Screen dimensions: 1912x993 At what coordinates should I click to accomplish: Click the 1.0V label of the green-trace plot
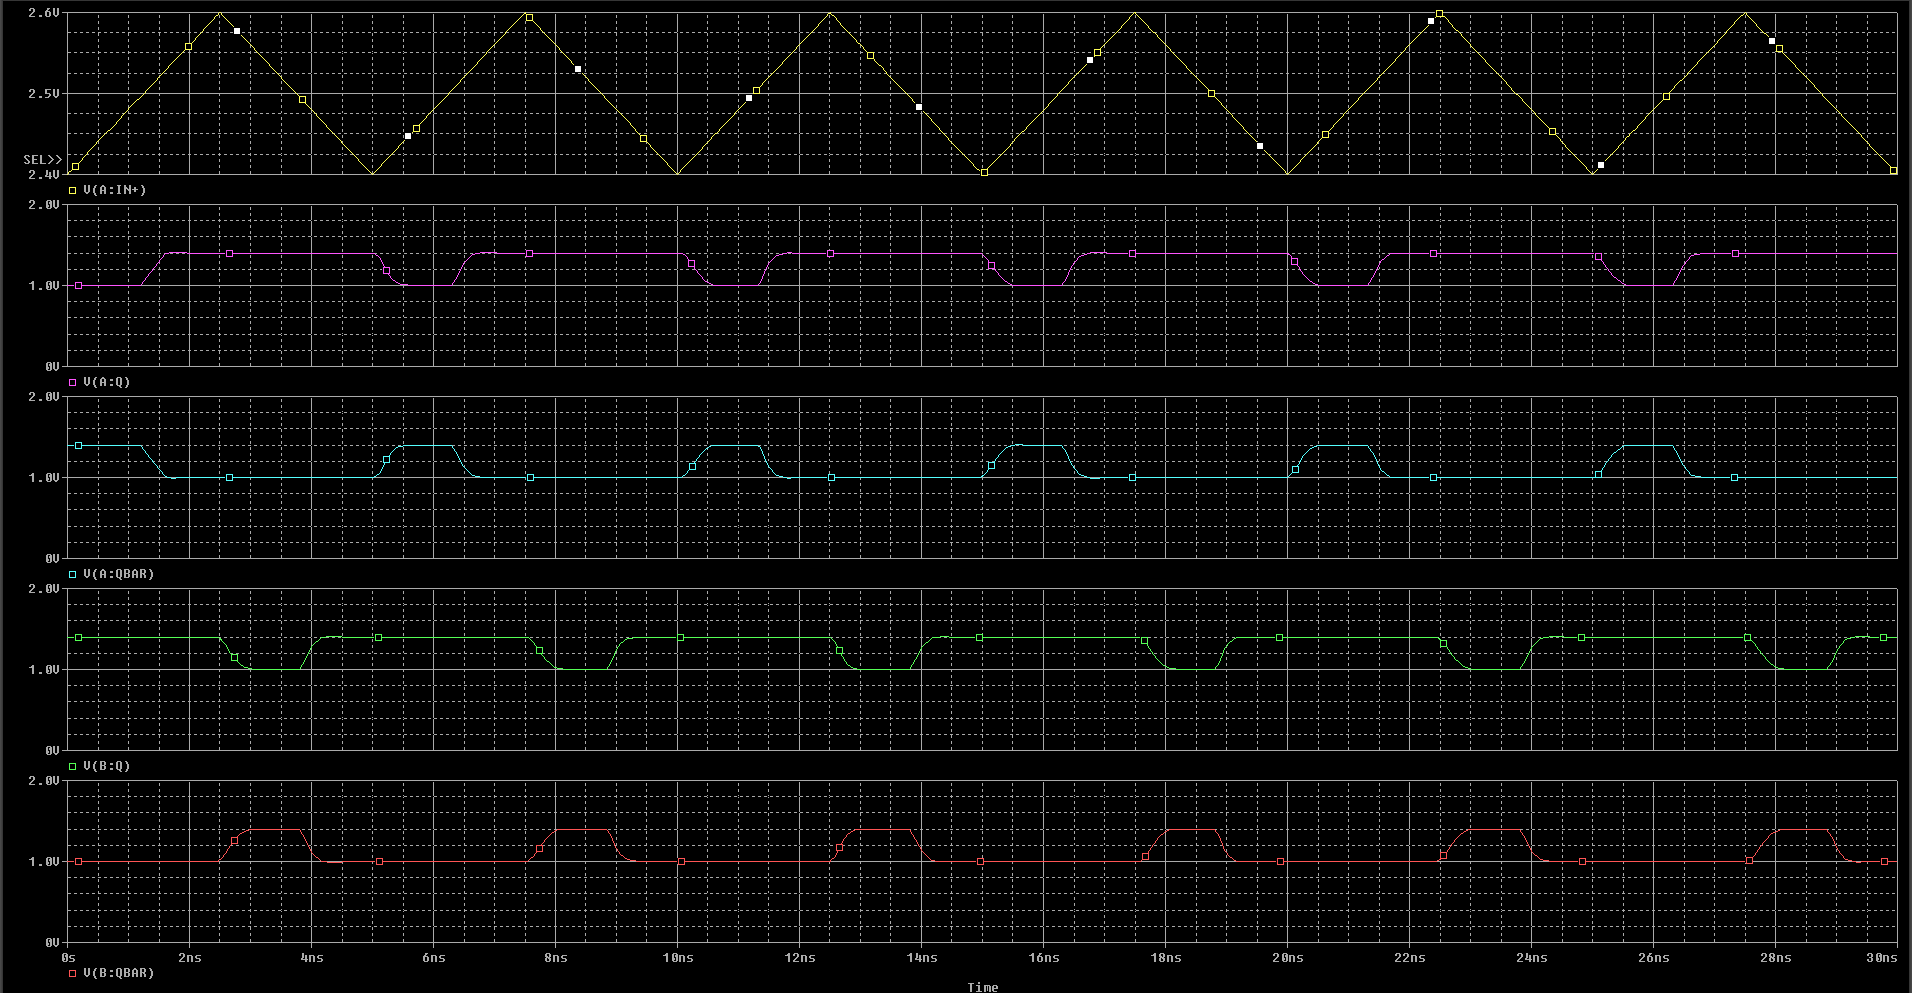coord(44,670)
